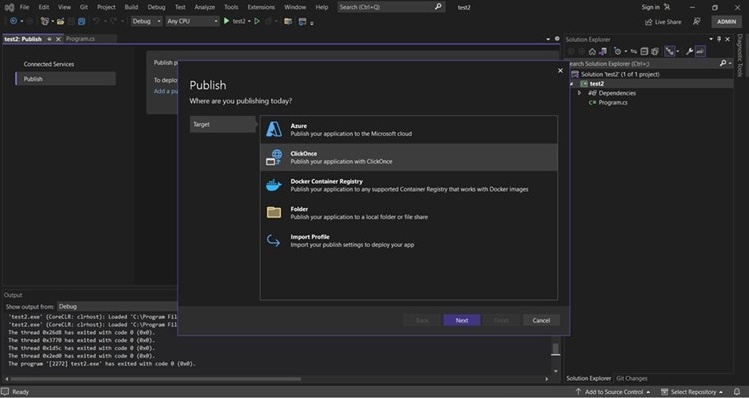This screenshot has width=749, height=398.
Task: Click the Undo toolbar icon
Action: point(96,22)
